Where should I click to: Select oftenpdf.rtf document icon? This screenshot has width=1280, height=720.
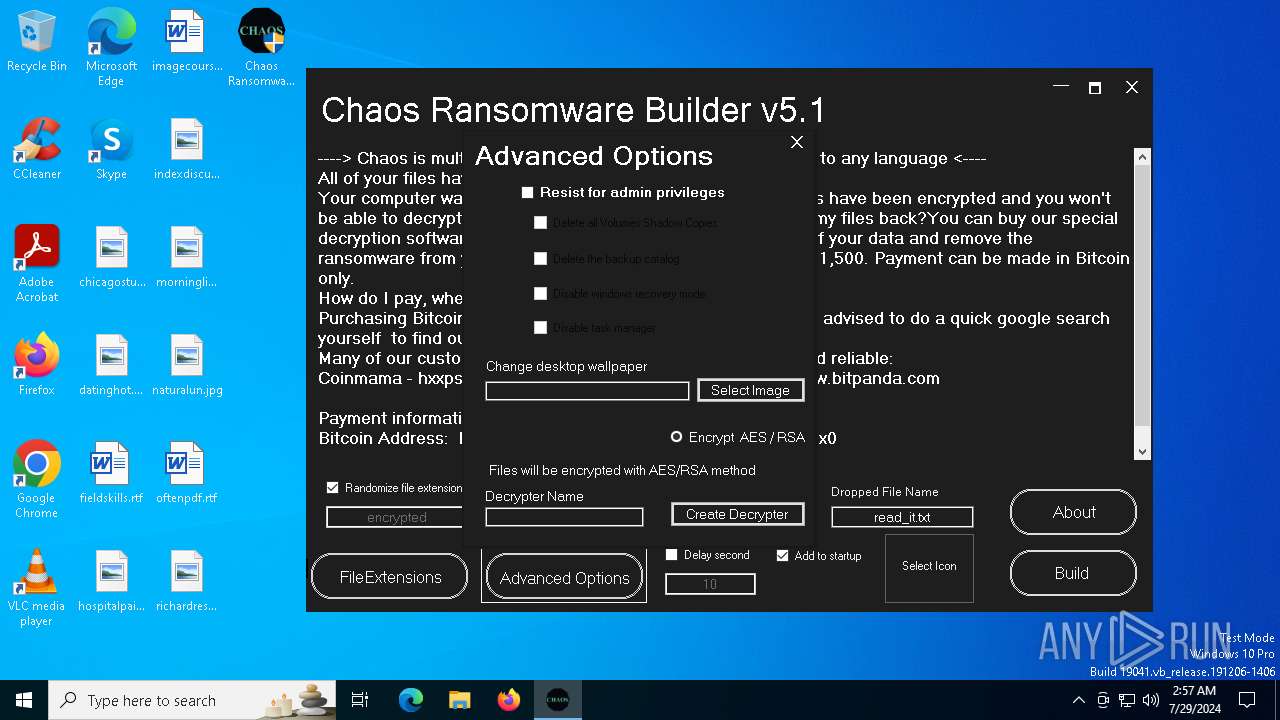point(186,473)
